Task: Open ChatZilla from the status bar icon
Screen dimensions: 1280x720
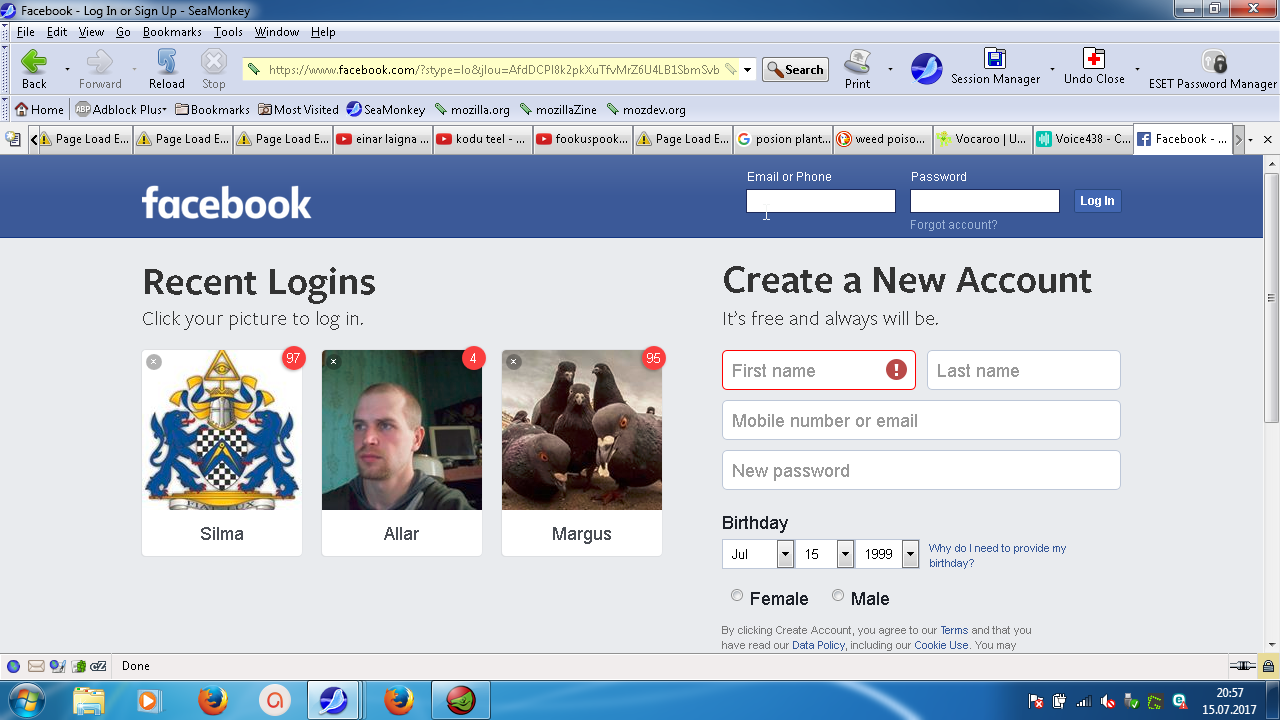Action: (x=98, y=666)
